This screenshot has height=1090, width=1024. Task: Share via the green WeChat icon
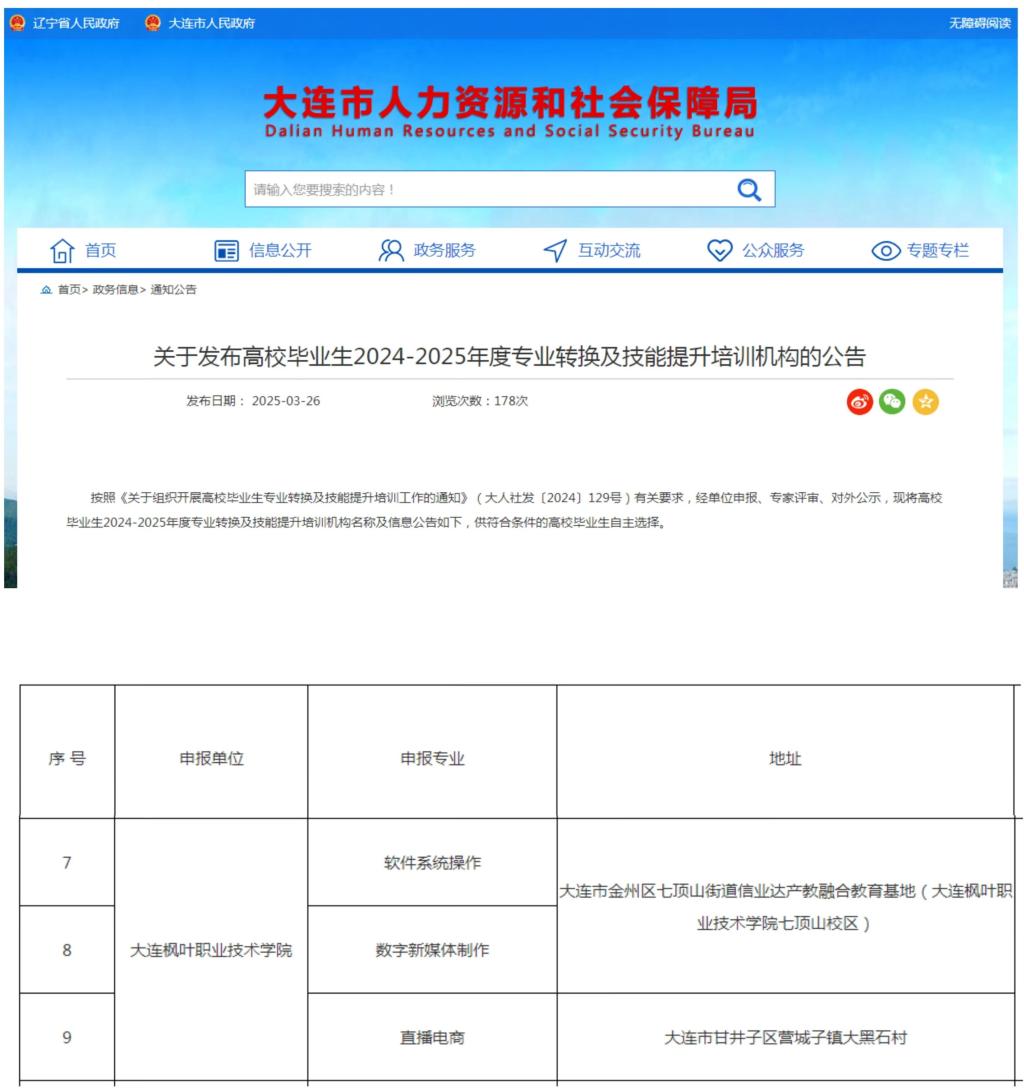(892, 402)
